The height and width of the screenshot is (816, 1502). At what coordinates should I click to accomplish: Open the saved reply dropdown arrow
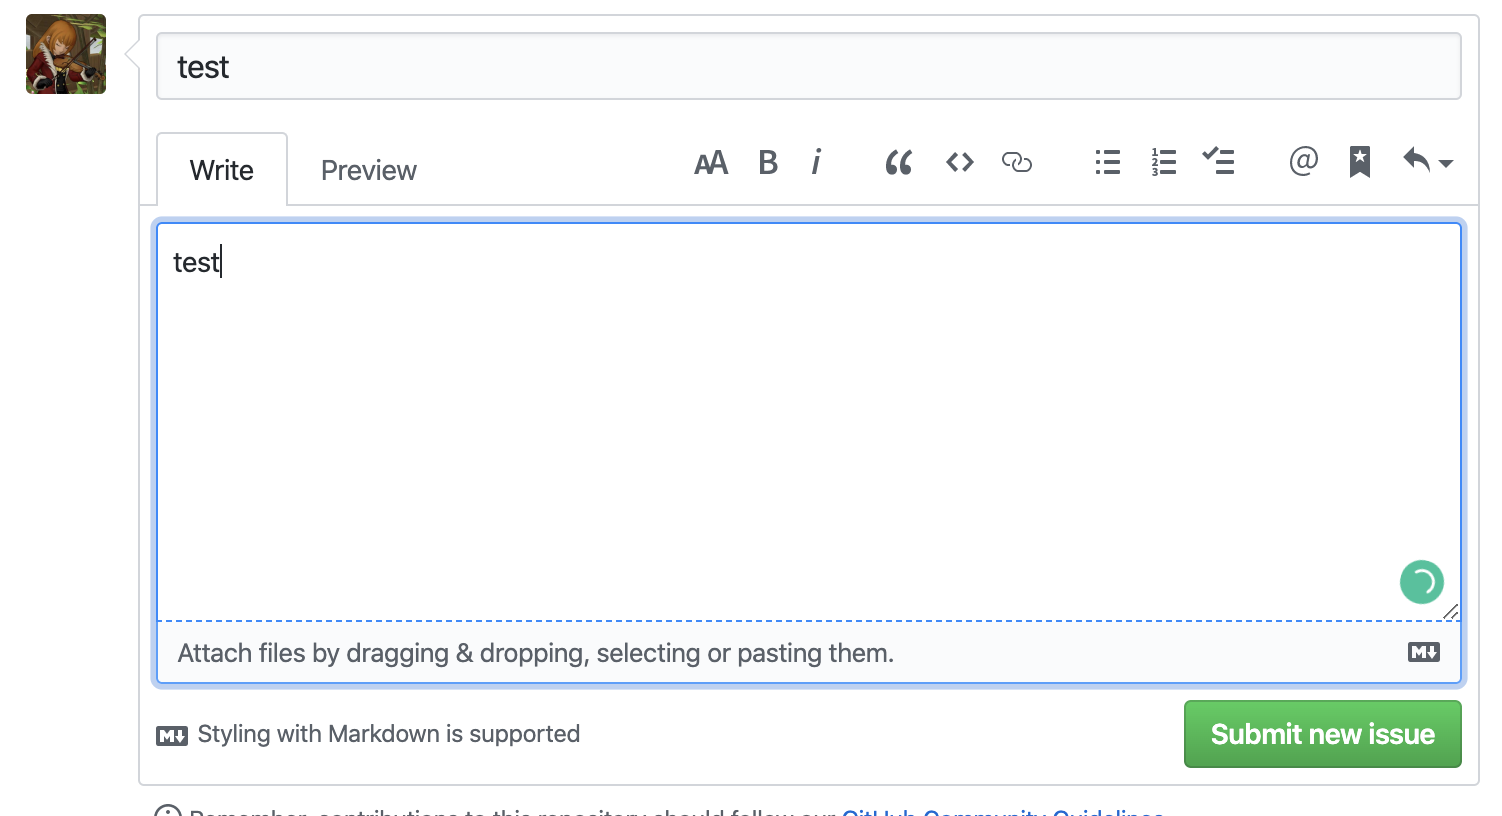coord(1447,165)
